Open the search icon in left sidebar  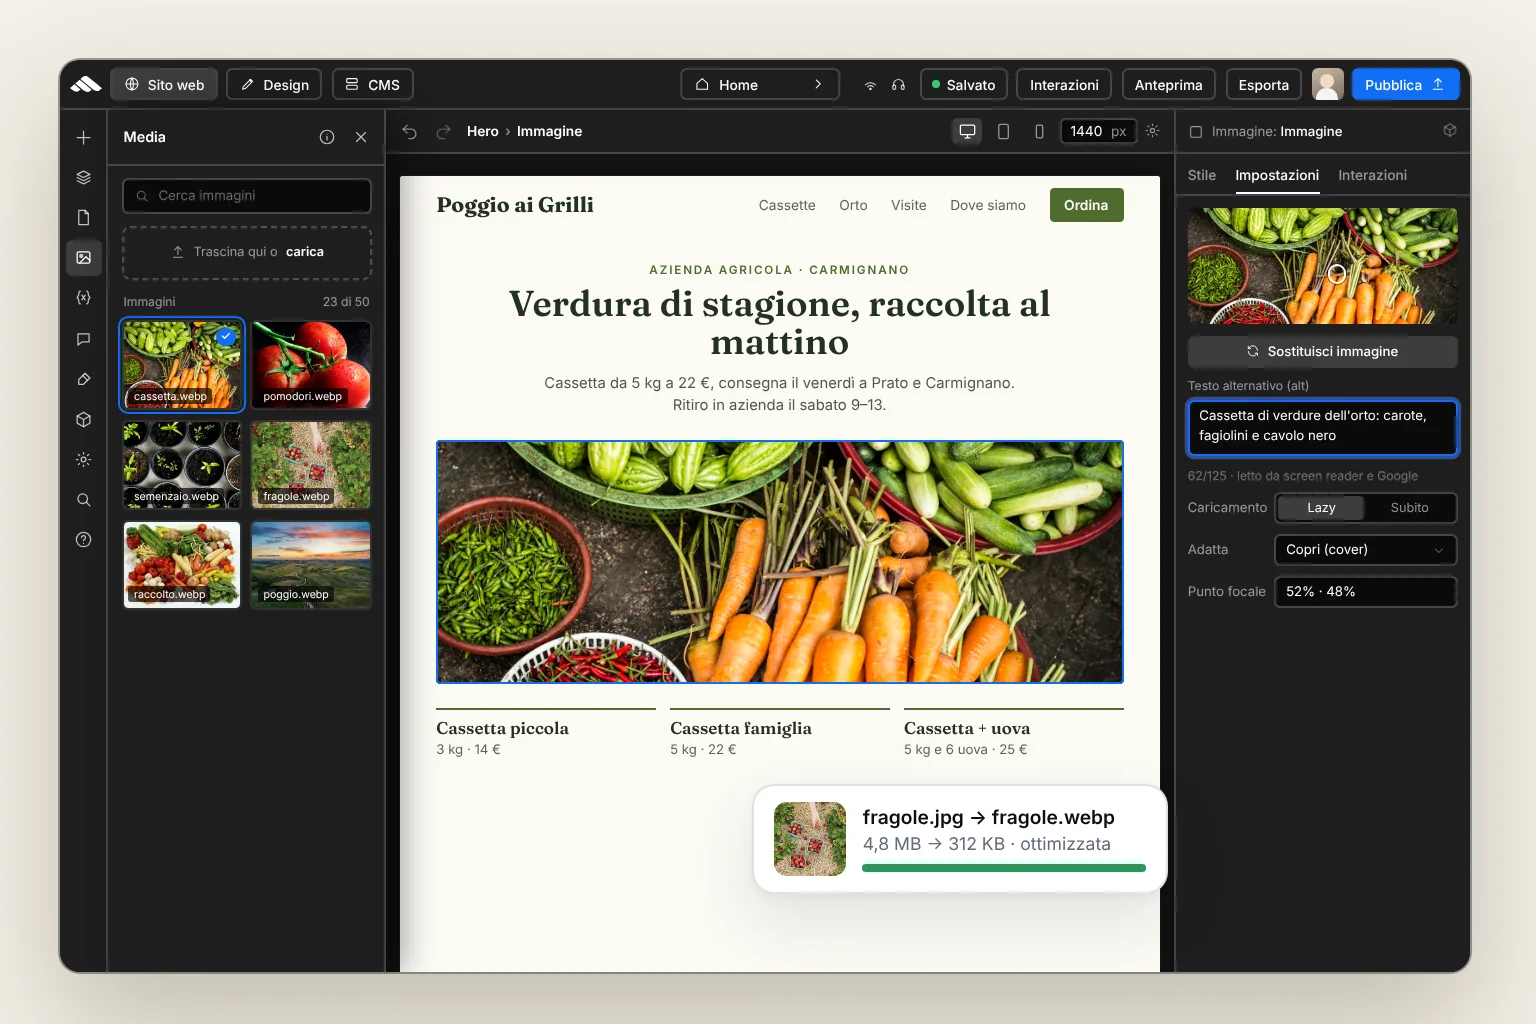[x=84, y=500]
